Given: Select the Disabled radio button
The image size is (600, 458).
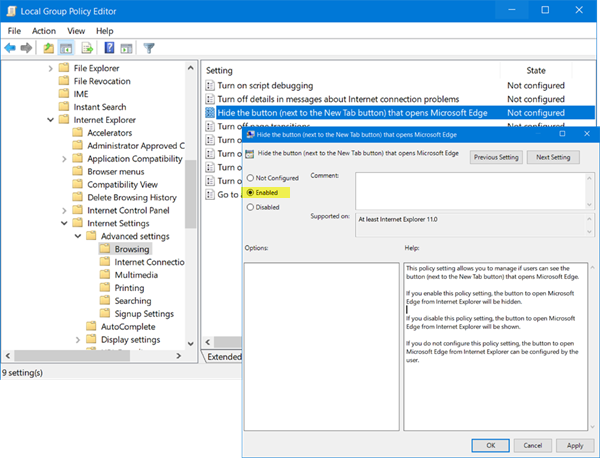Looking at the screenshot, I should pyautogui.click(x=250, y=207).
